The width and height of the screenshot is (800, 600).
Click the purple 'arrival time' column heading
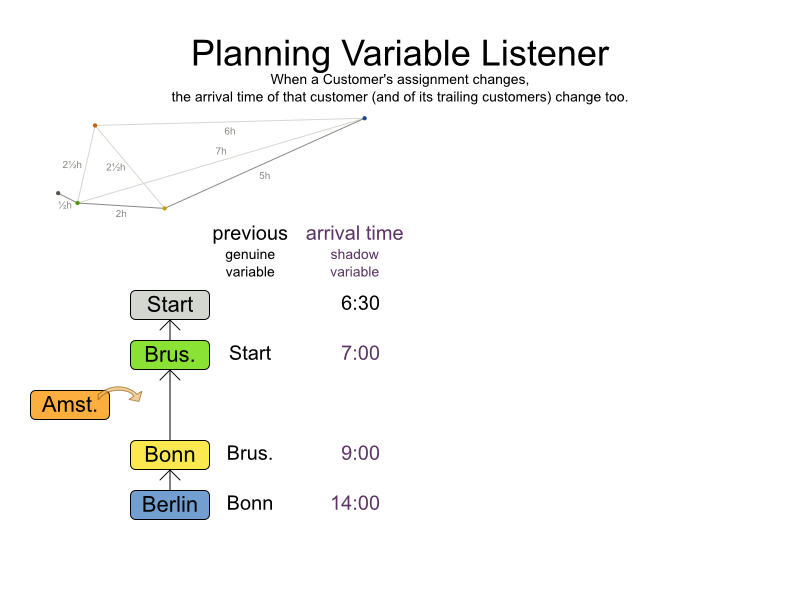pyautogui.click(x=354, y=234)
